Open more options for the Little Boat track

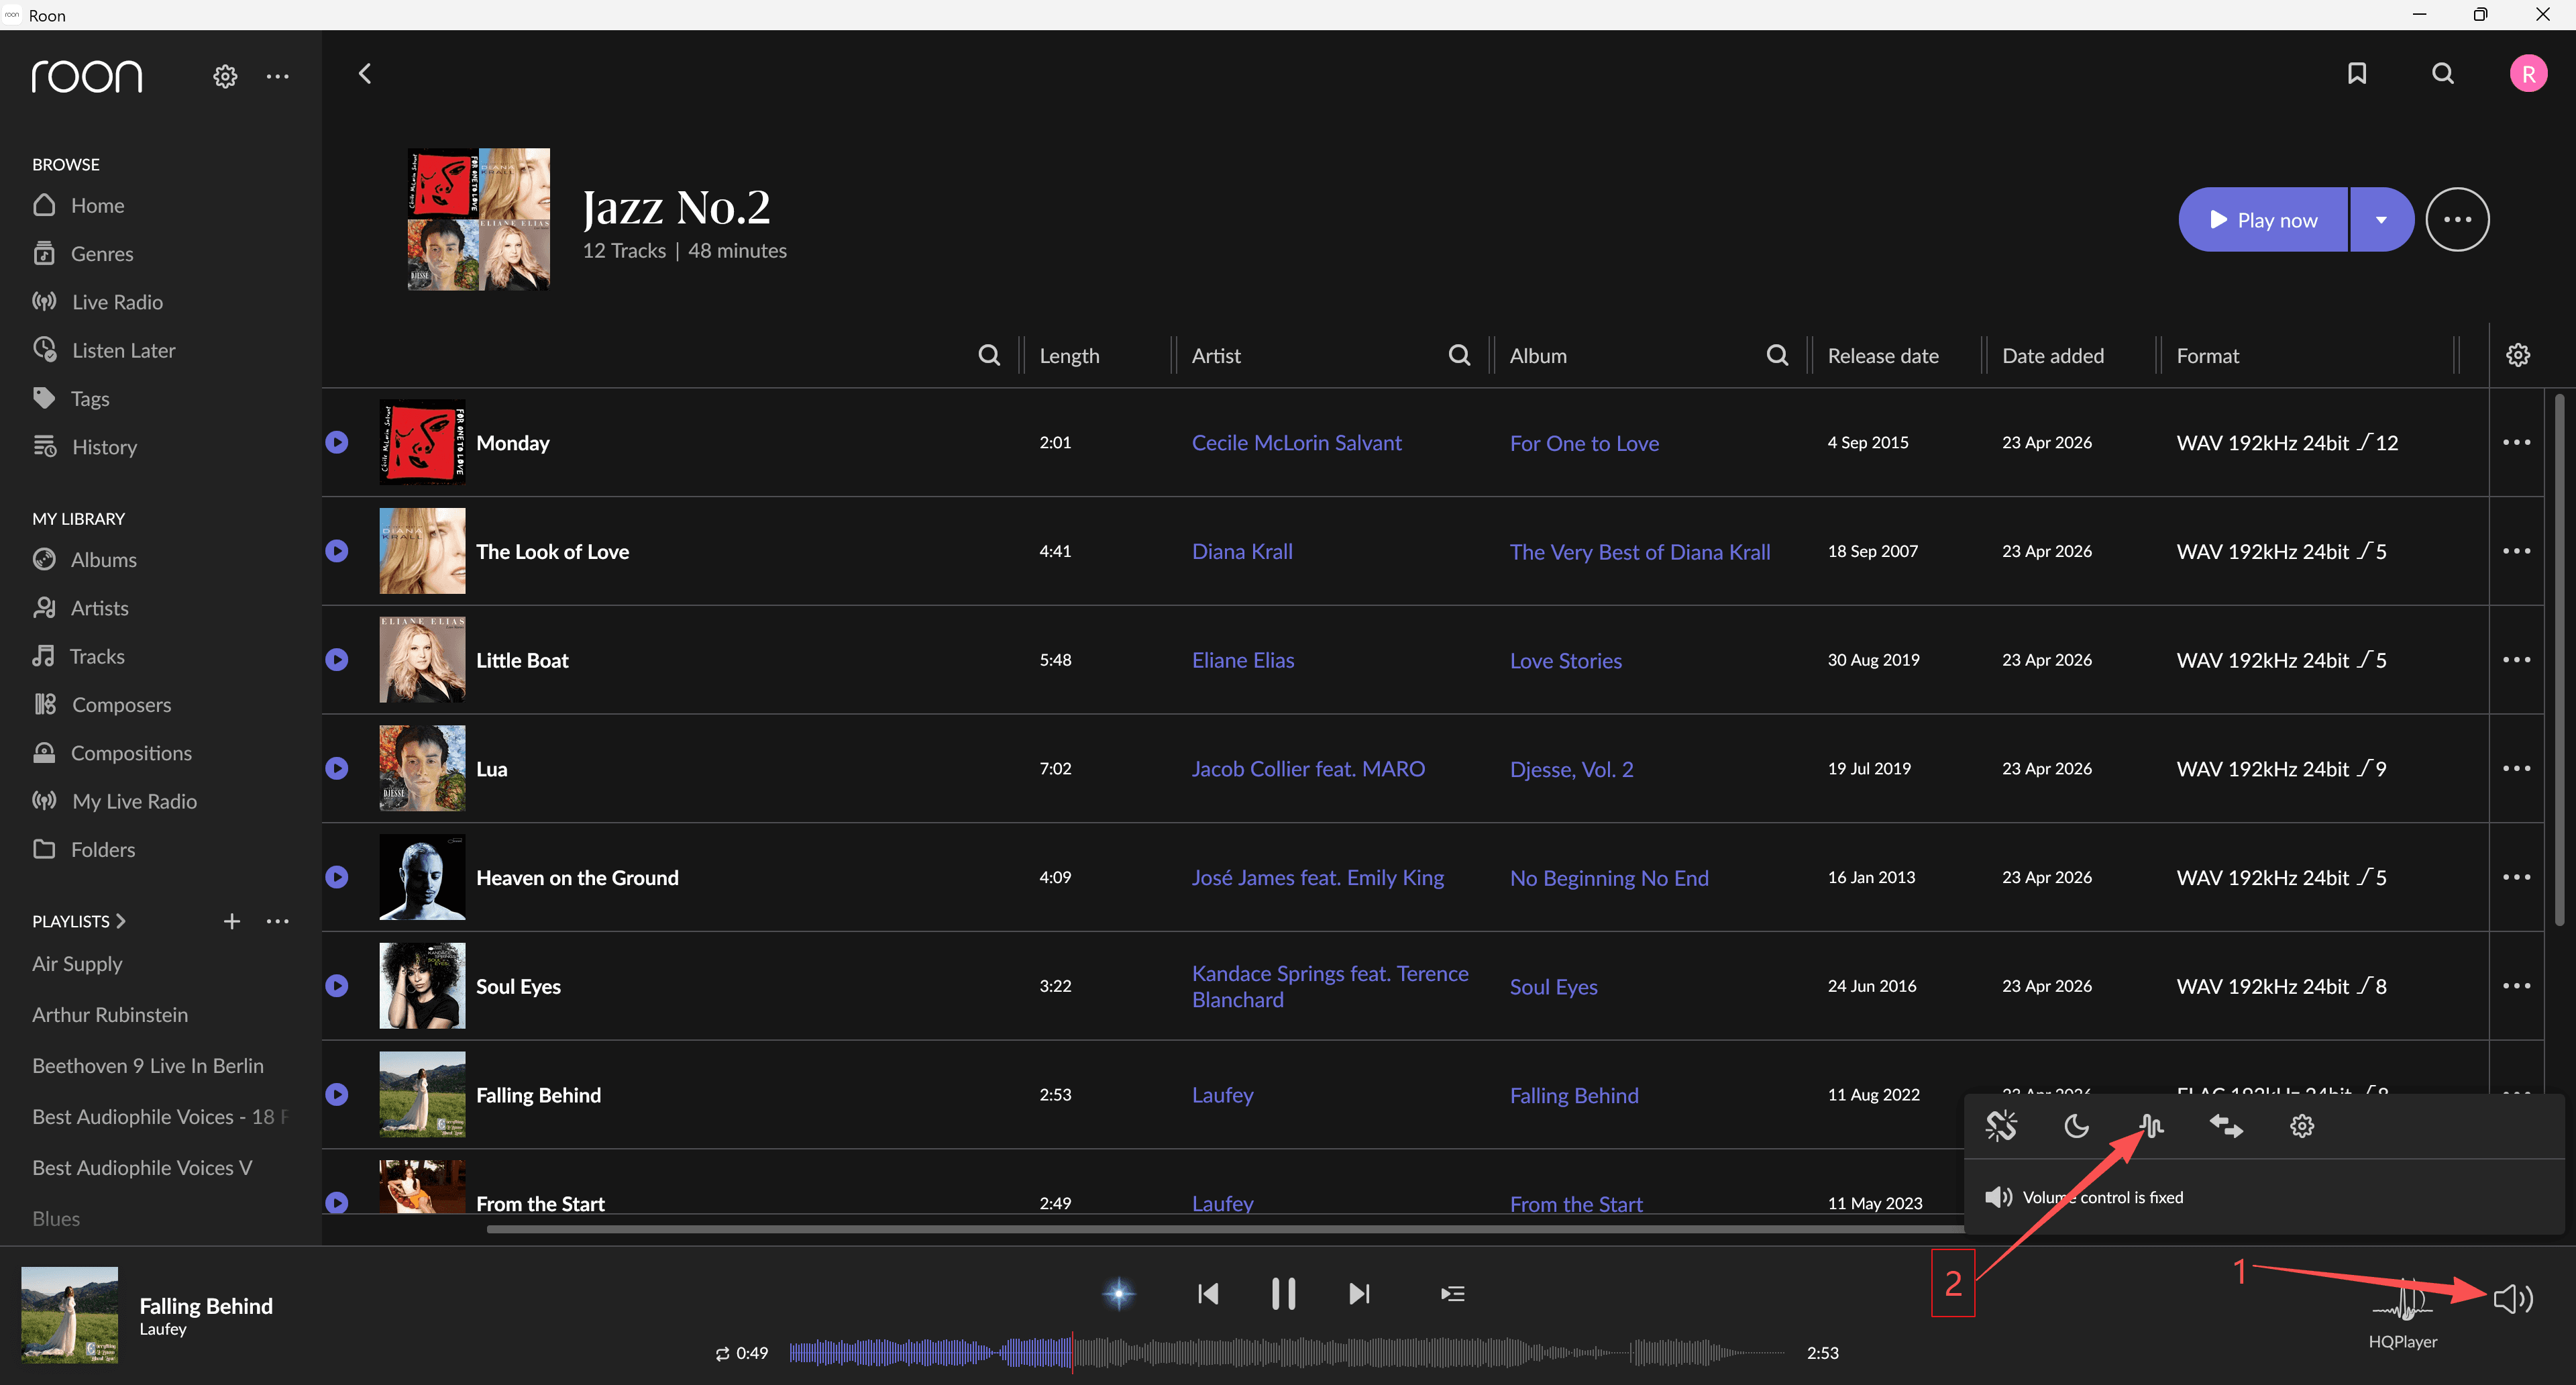pyautogui.click(x=2516, y=660)
